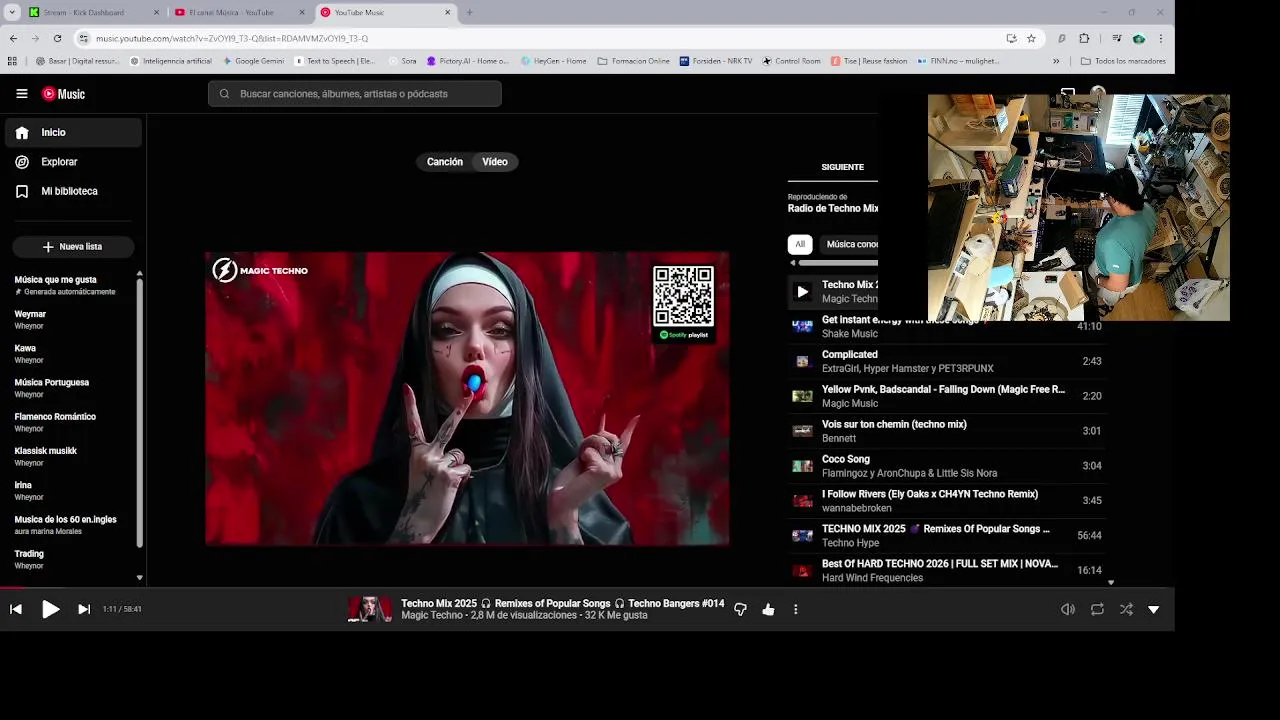Click the Magic Techno video thumbnail

click(x=467, y=399)
